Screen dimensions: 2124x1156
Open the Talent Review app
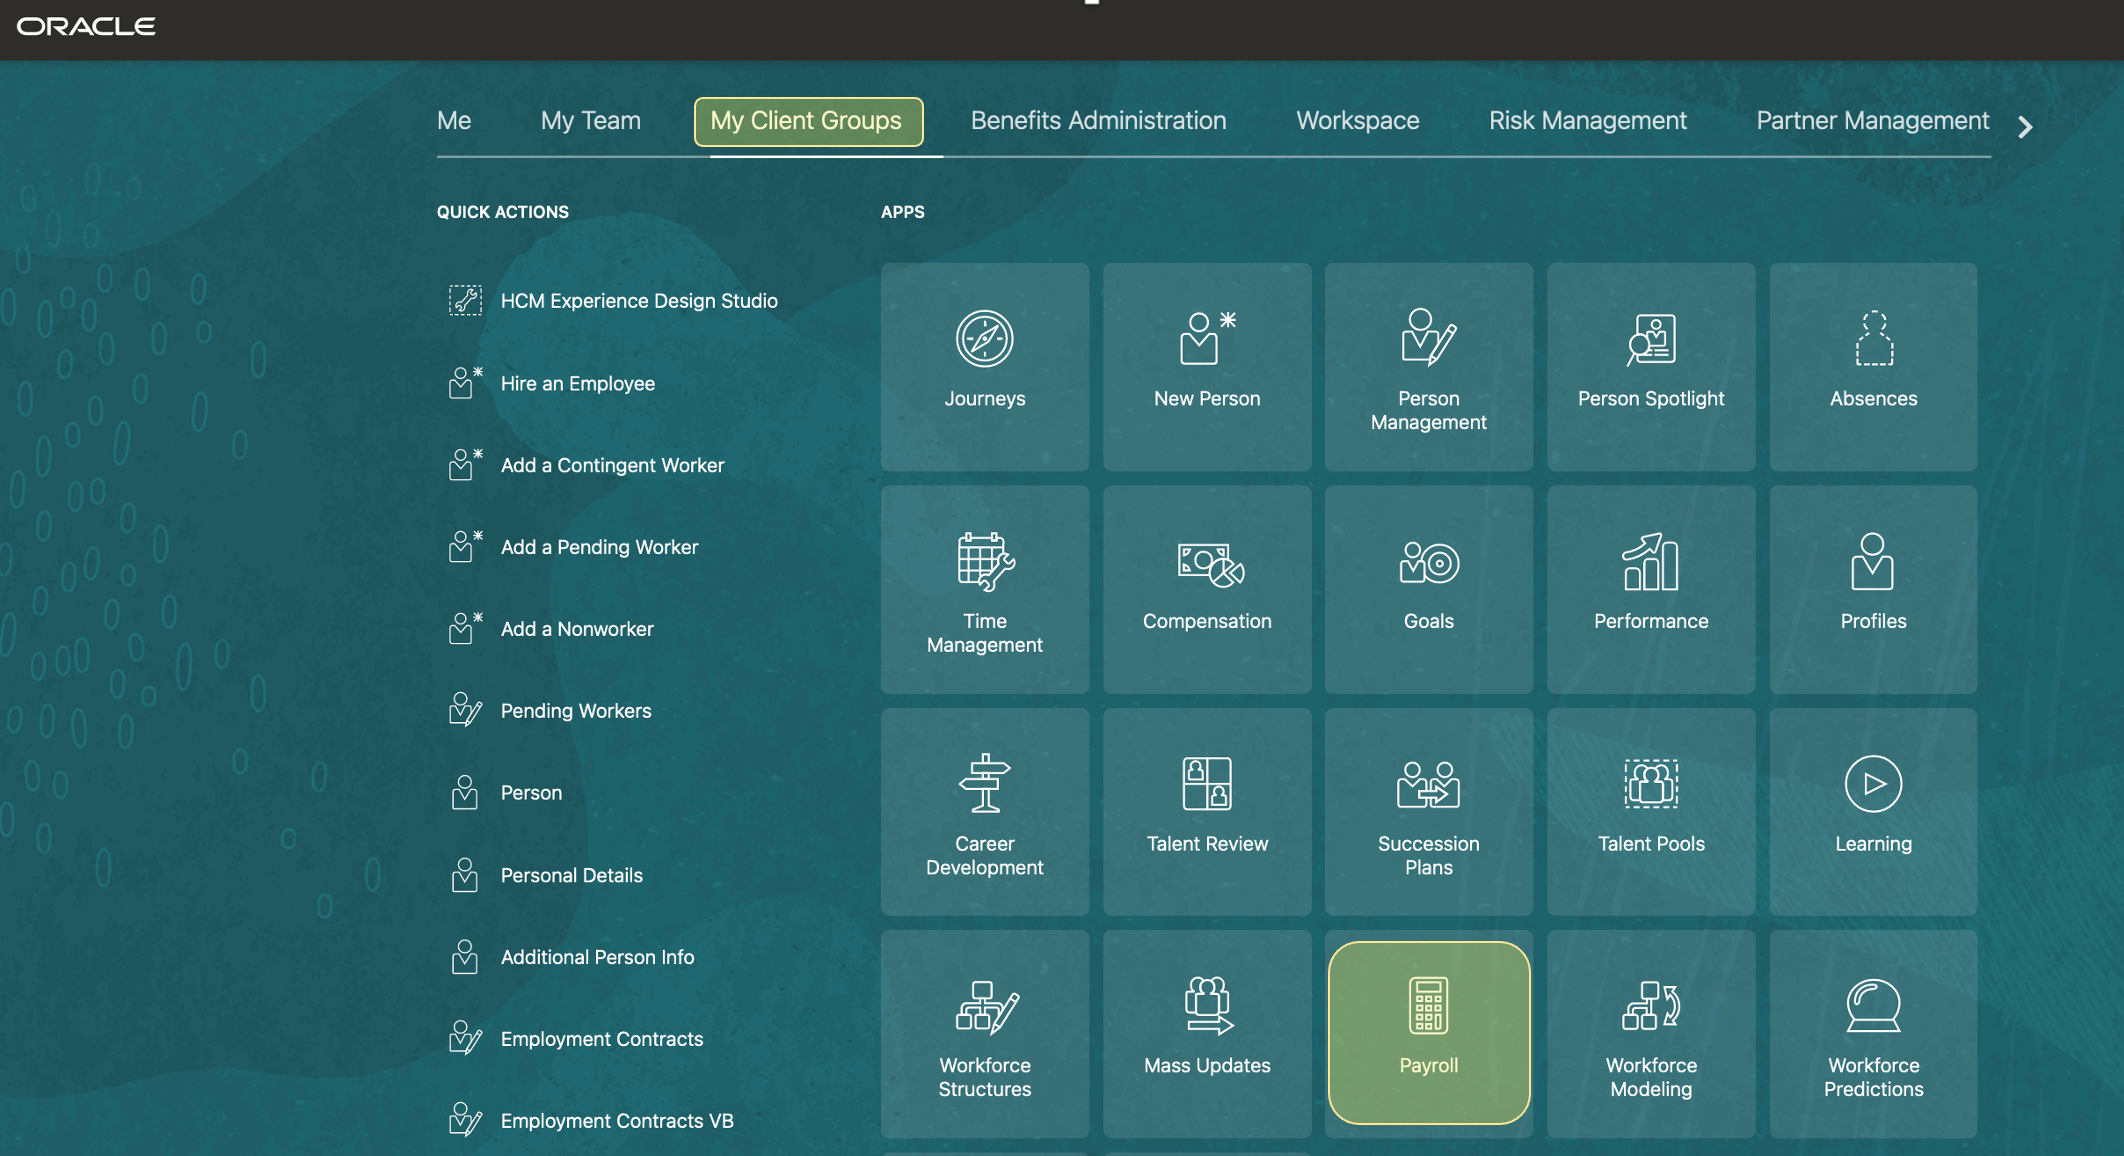click(x=1206, y=810)
